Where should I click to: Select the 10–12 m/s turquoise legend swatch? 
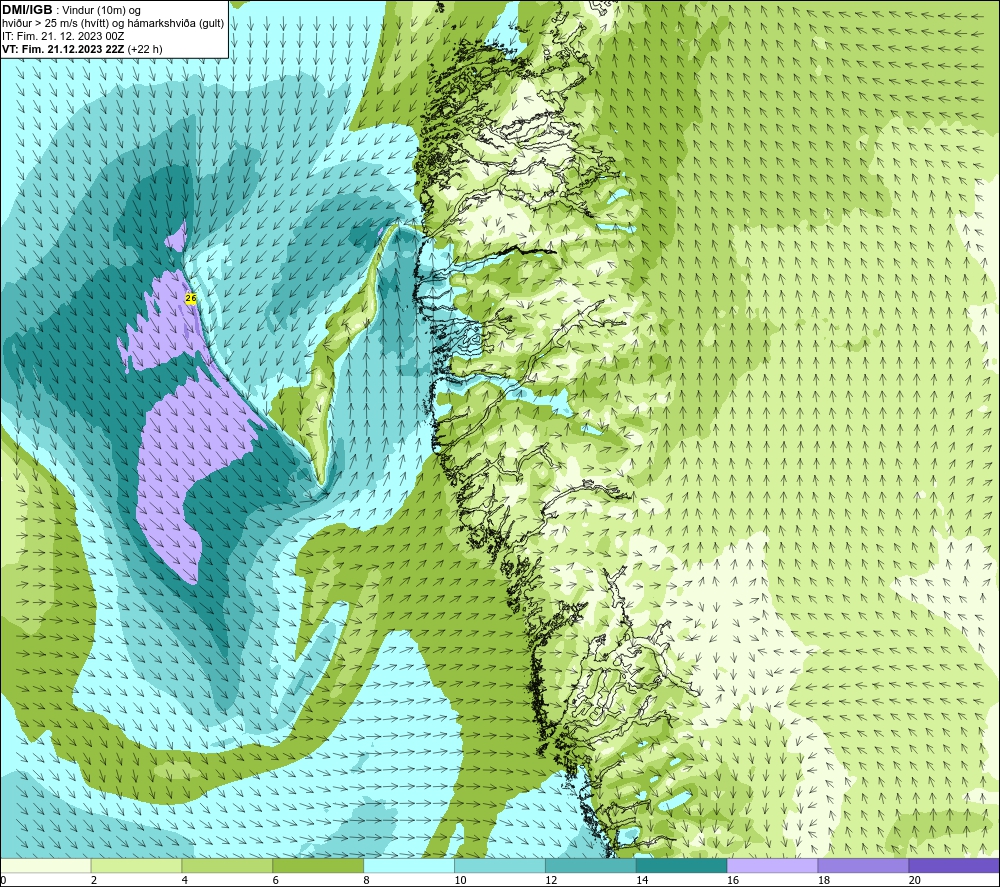click(500, 865)
